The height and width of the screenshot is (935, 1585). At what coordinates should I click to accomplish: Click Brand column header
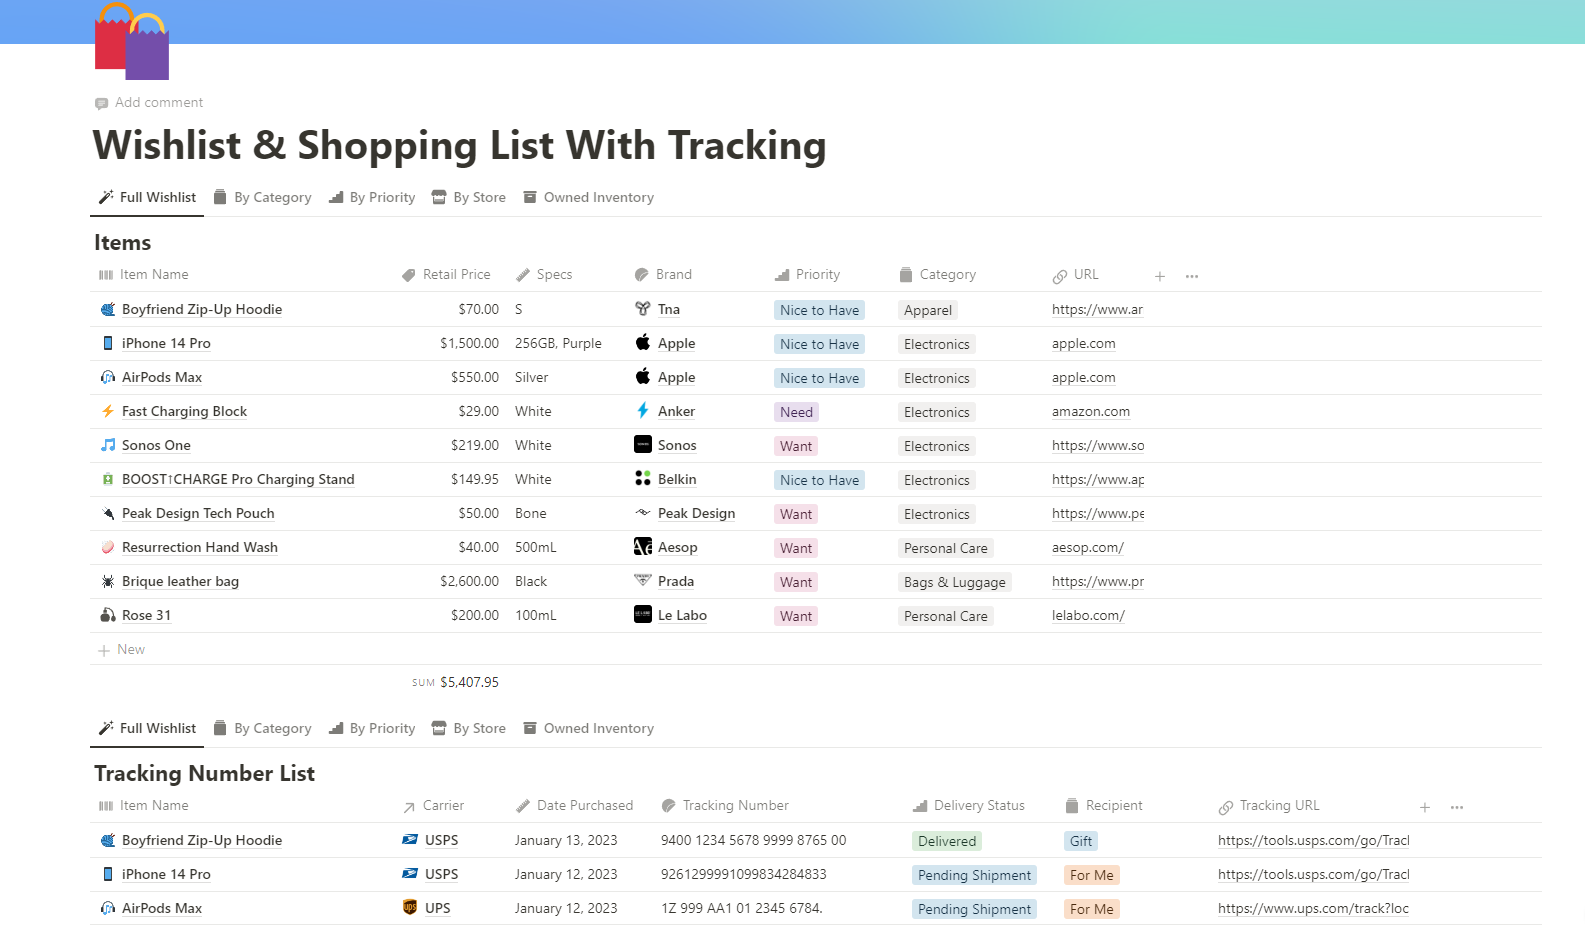663,274
